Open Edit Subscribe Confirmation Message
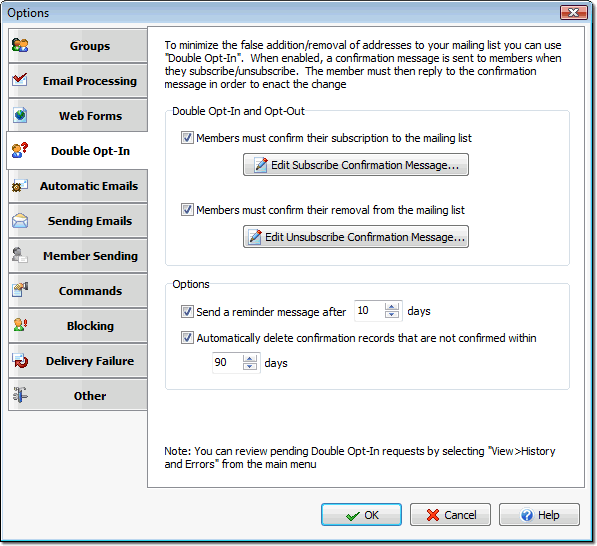Viewport: 597px width, 546px height. (356, 164)
